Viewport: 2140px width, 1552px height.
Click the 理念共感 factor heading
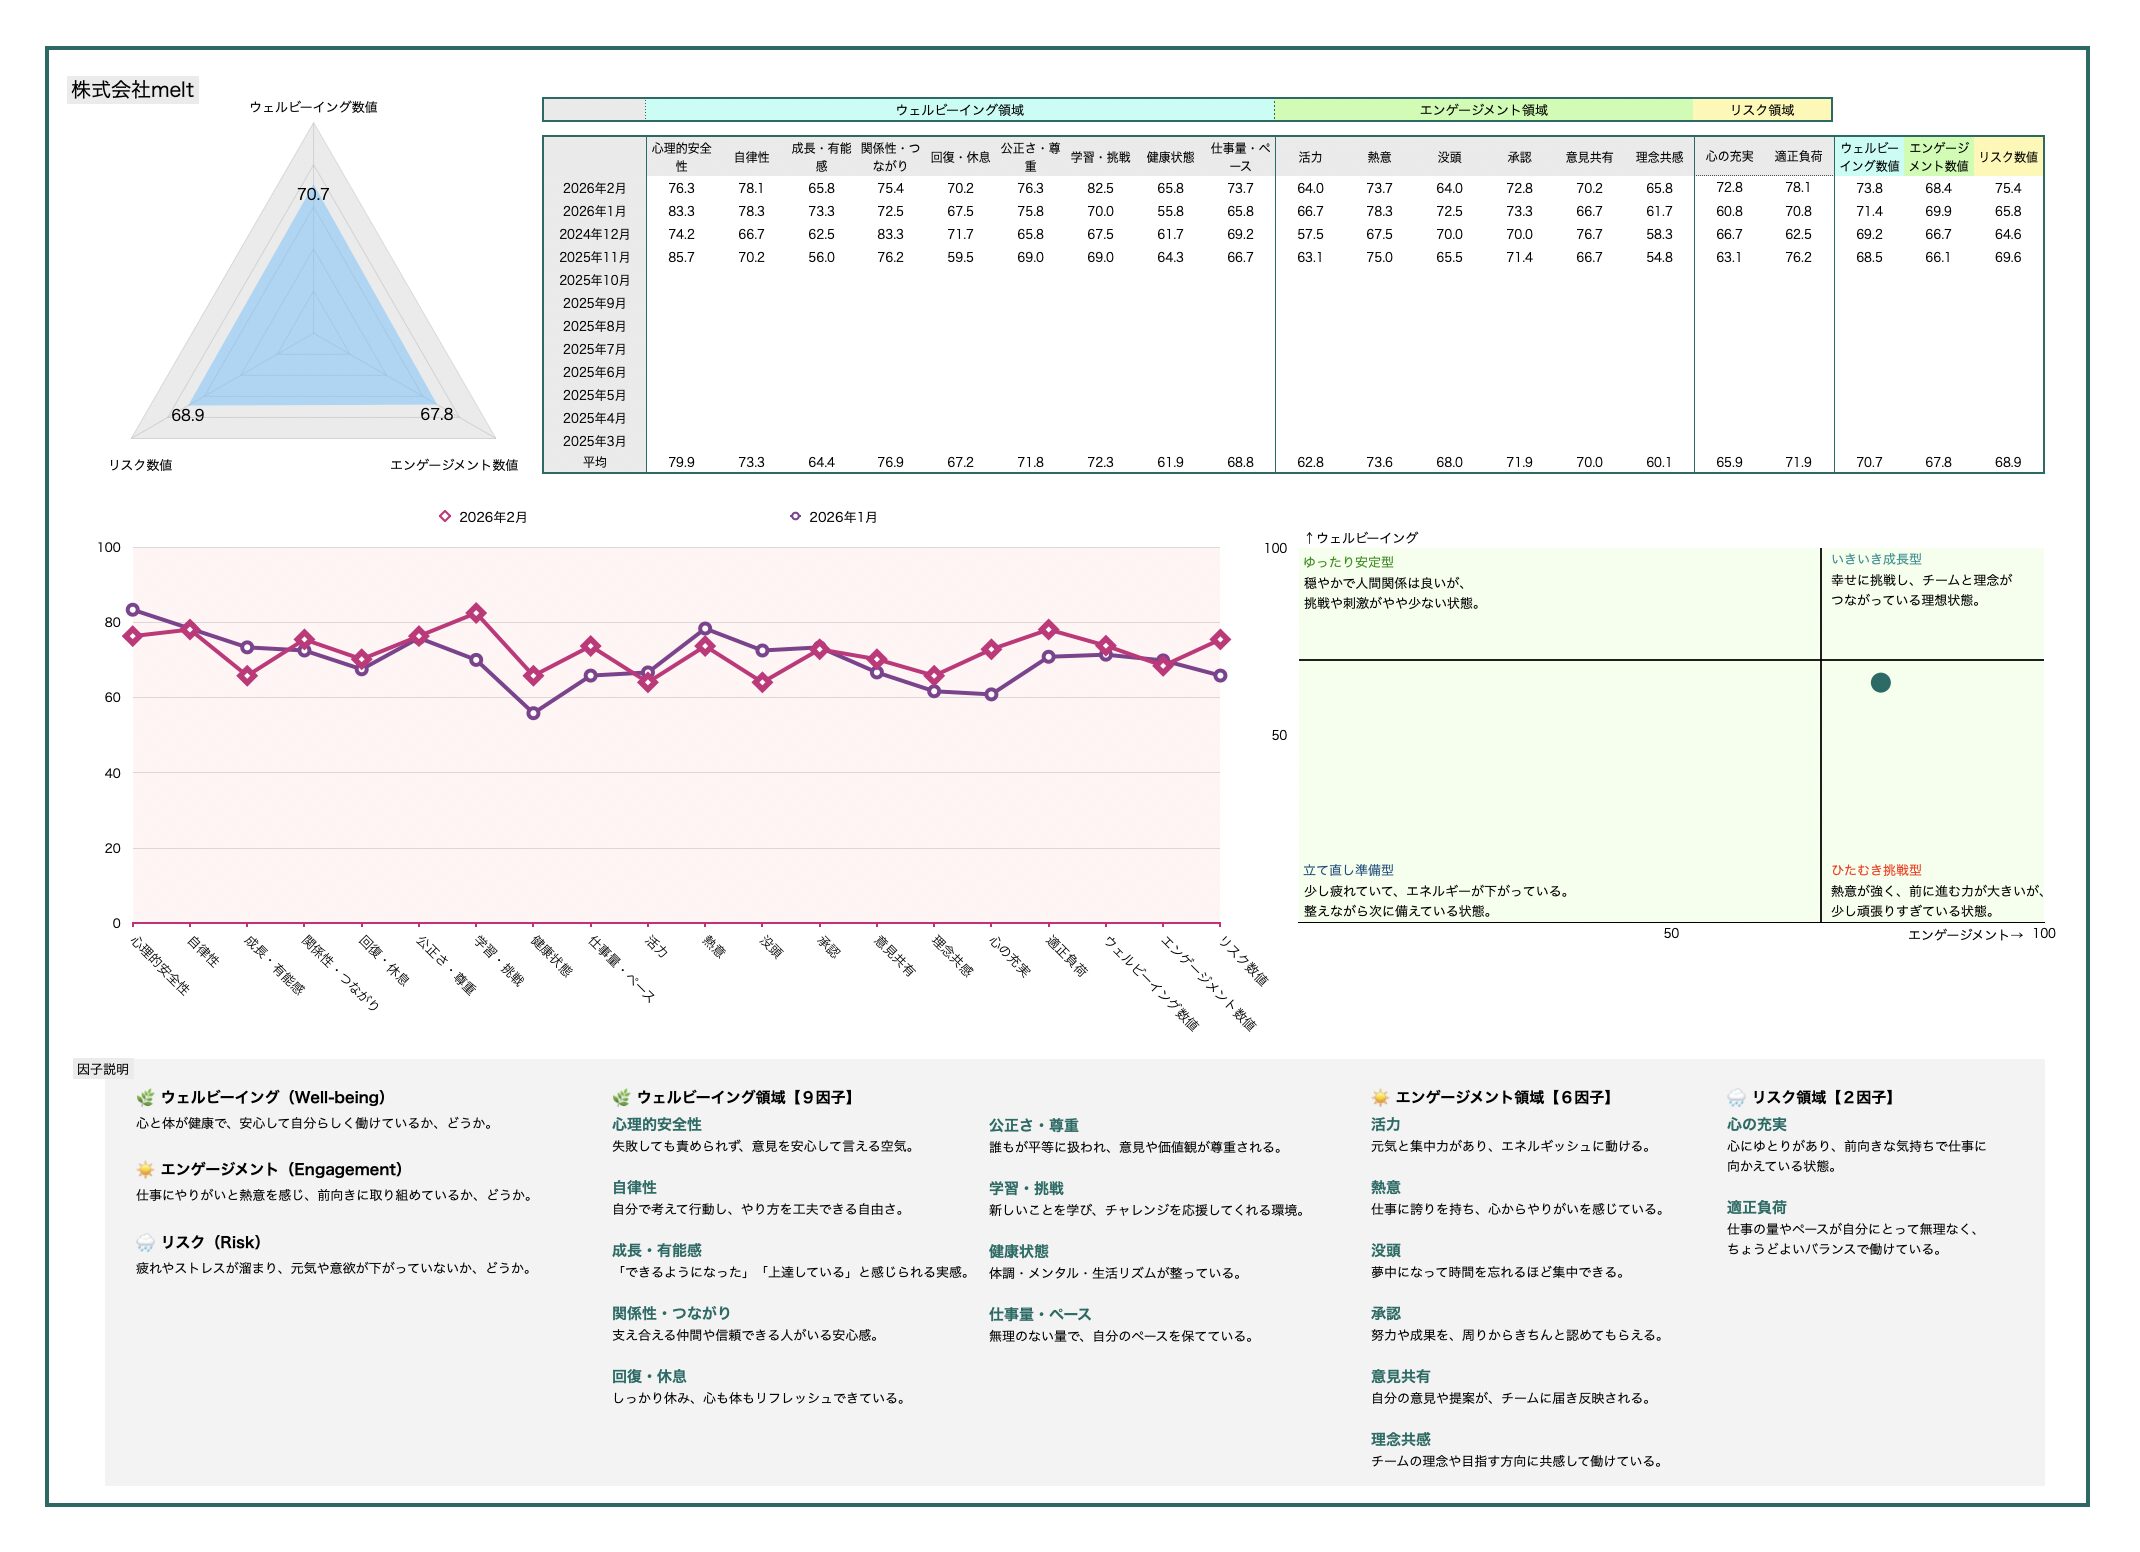[x=1400, y=1440]
